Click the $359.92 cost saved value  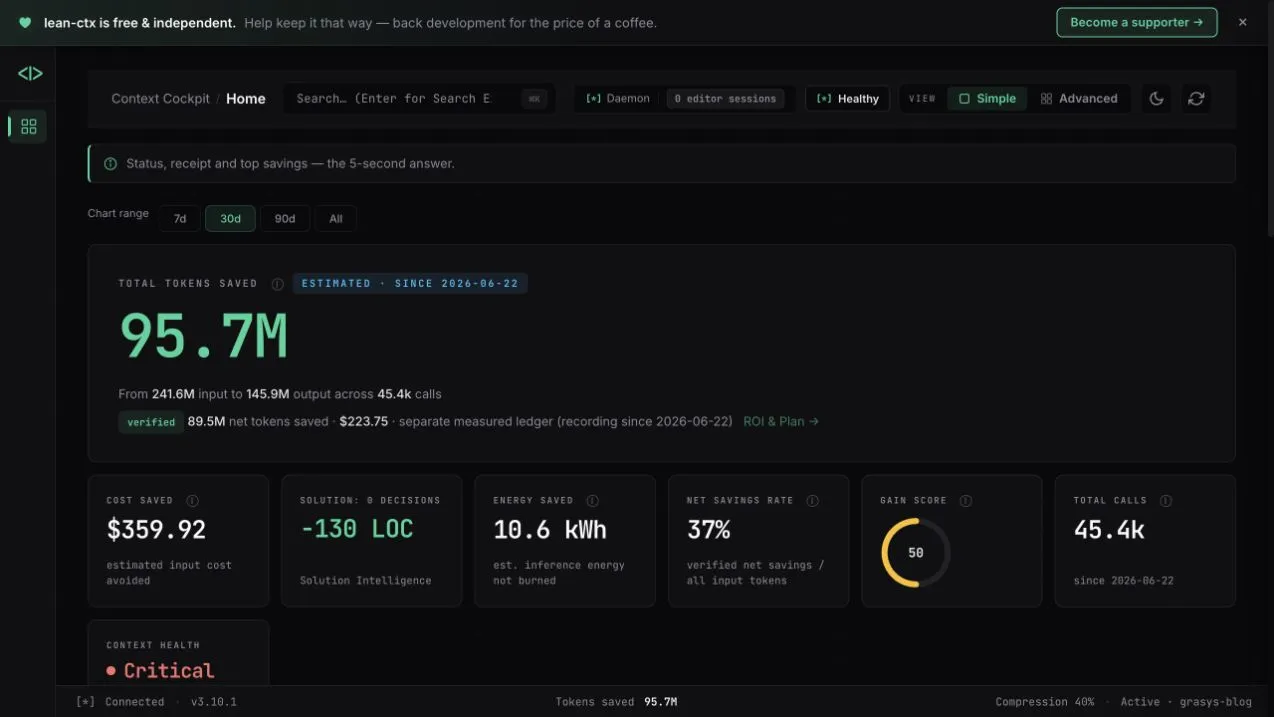pyautogui.click(x=156, y=529)
